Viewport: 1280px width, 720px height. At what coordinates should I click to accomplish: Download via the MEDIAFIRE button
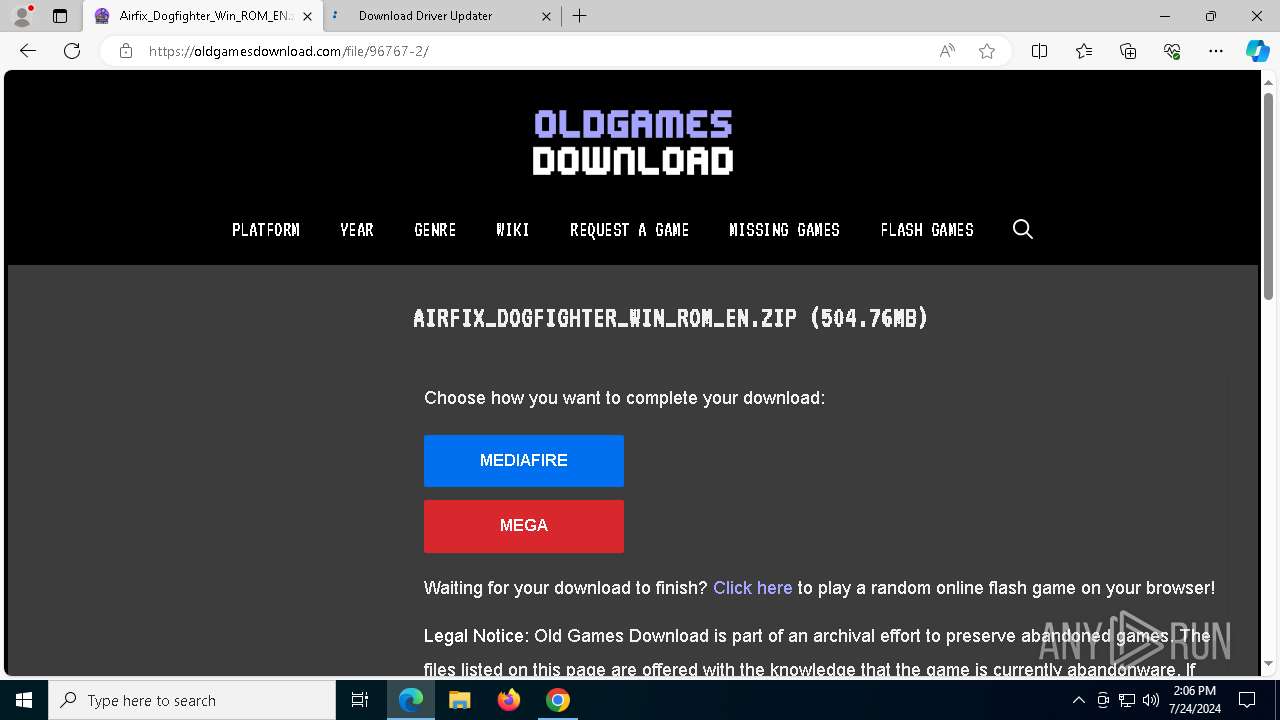tap(524, 461)
